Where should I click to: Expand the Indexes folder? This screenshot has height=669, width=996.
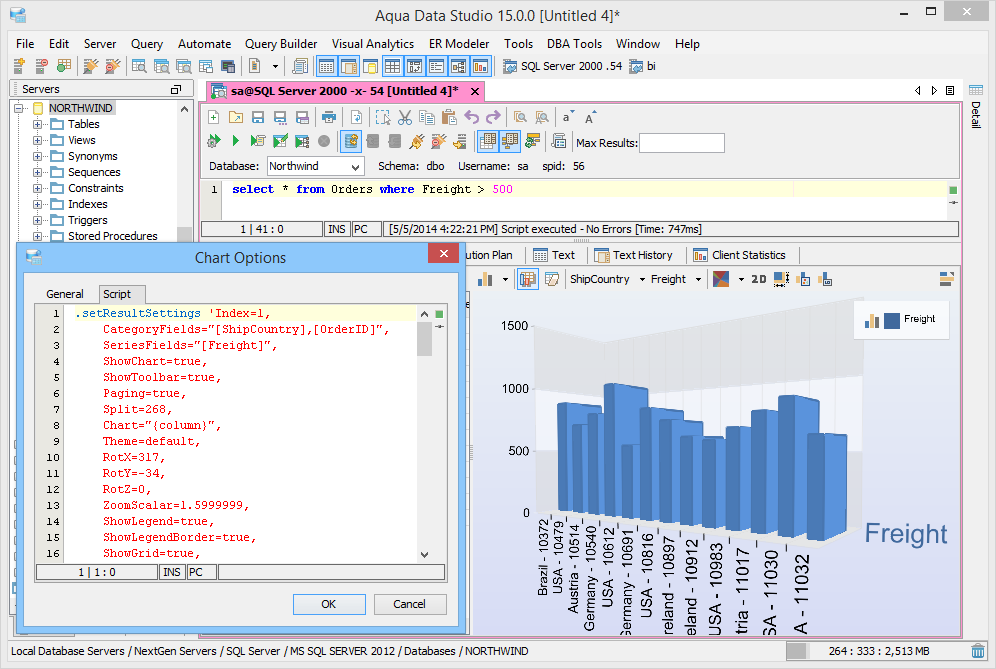[x=37, y=204]
